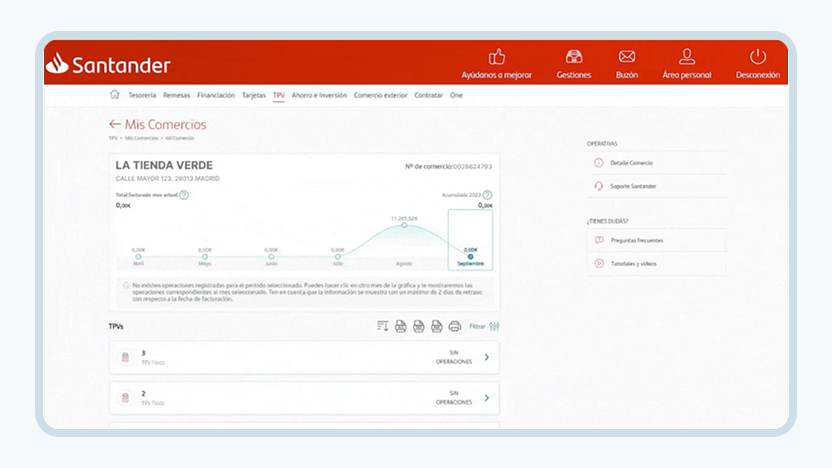The width and height of the screenshot is (832, 468).
Task: Select Junio point on the chart
Action: click(x=271, y=256)
